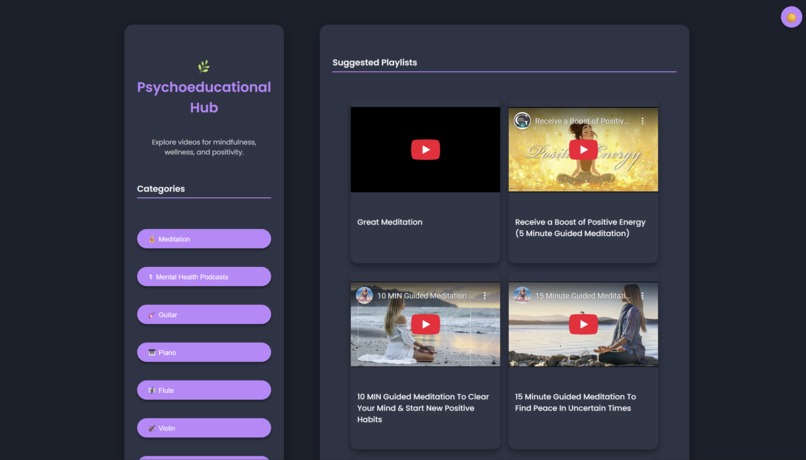Click the Suggested Playlists heading
Image resolution: width=806 pixels, height=460 pixels.
(x=375, y=62)
